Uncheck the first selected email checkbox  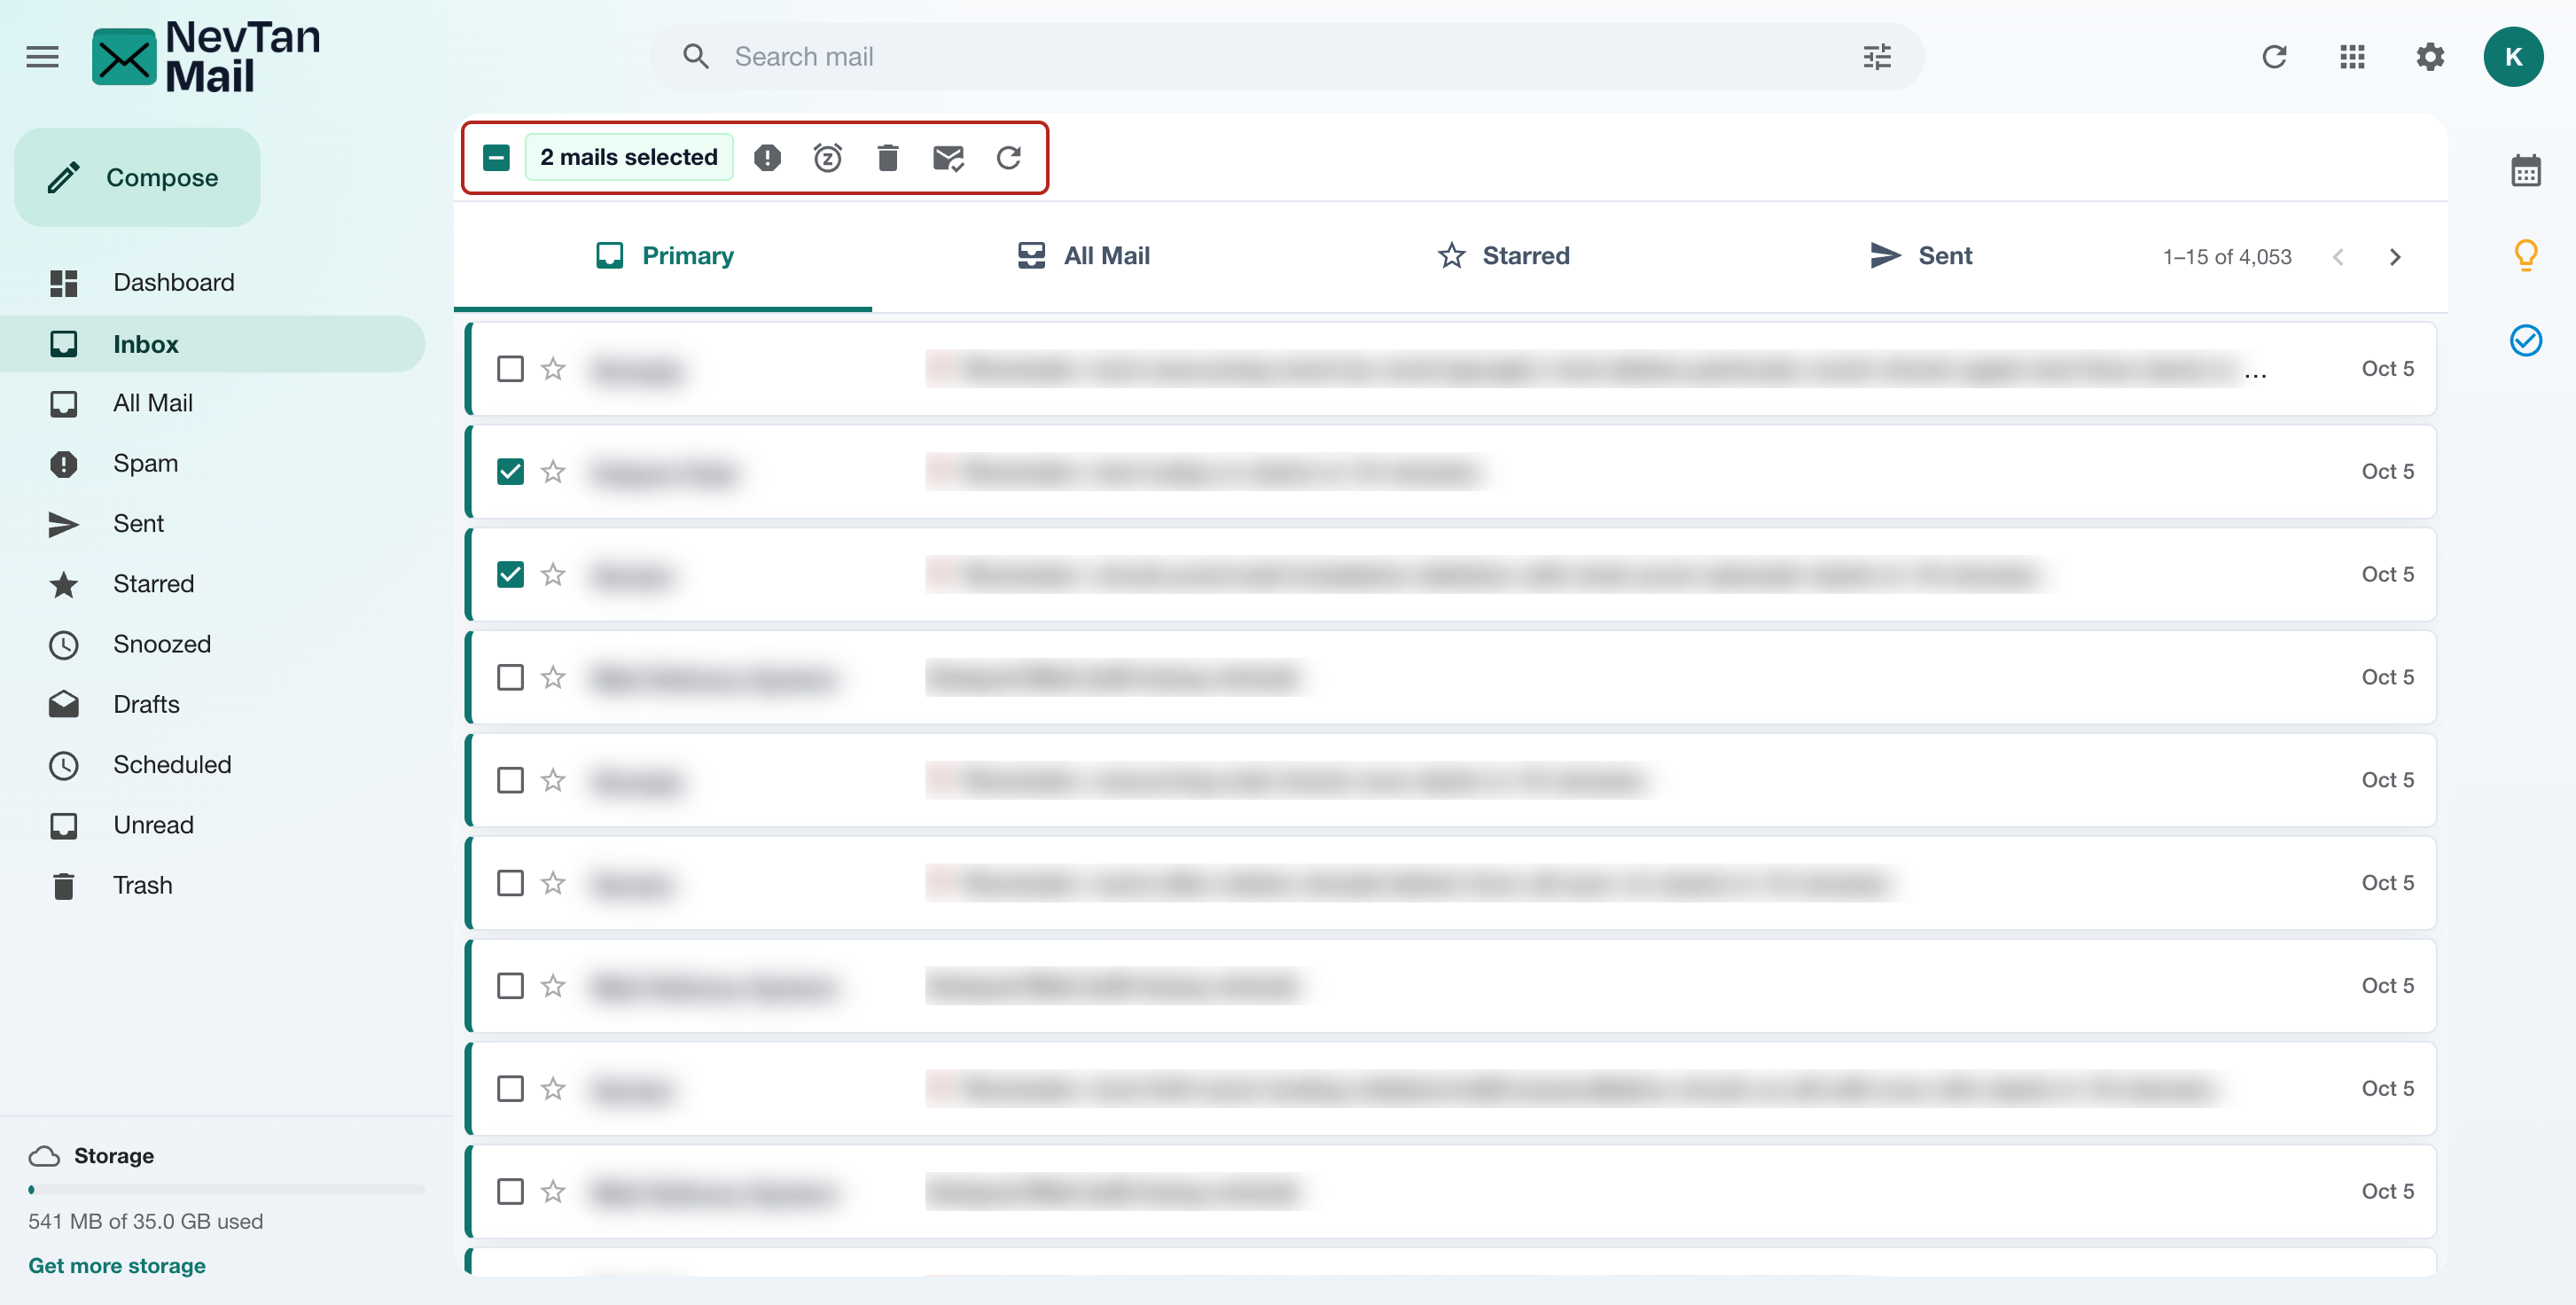pyautogui.click(x=510, y=472)
